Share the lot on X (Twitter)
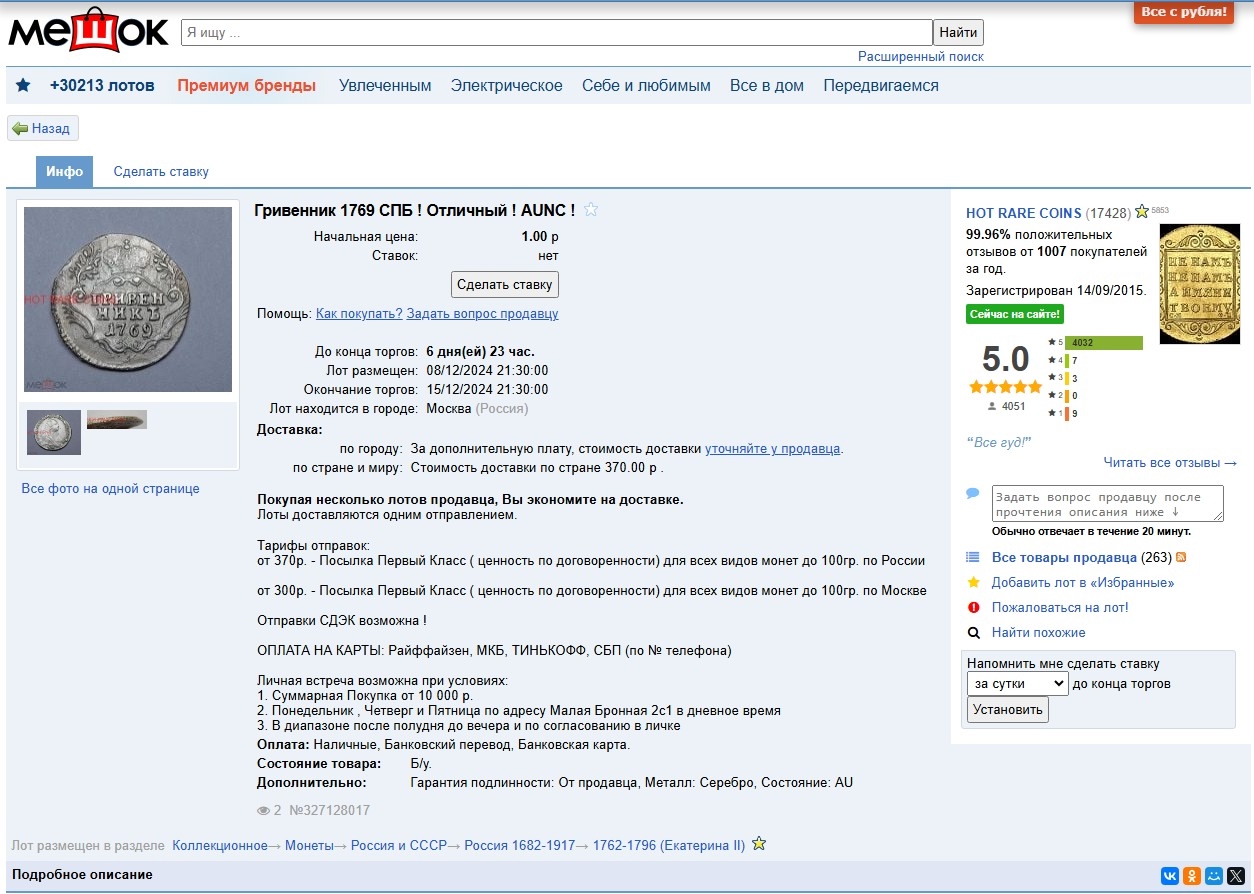Image resolution: width=1254 pixels, height=894 pixels. point(1236,876)
